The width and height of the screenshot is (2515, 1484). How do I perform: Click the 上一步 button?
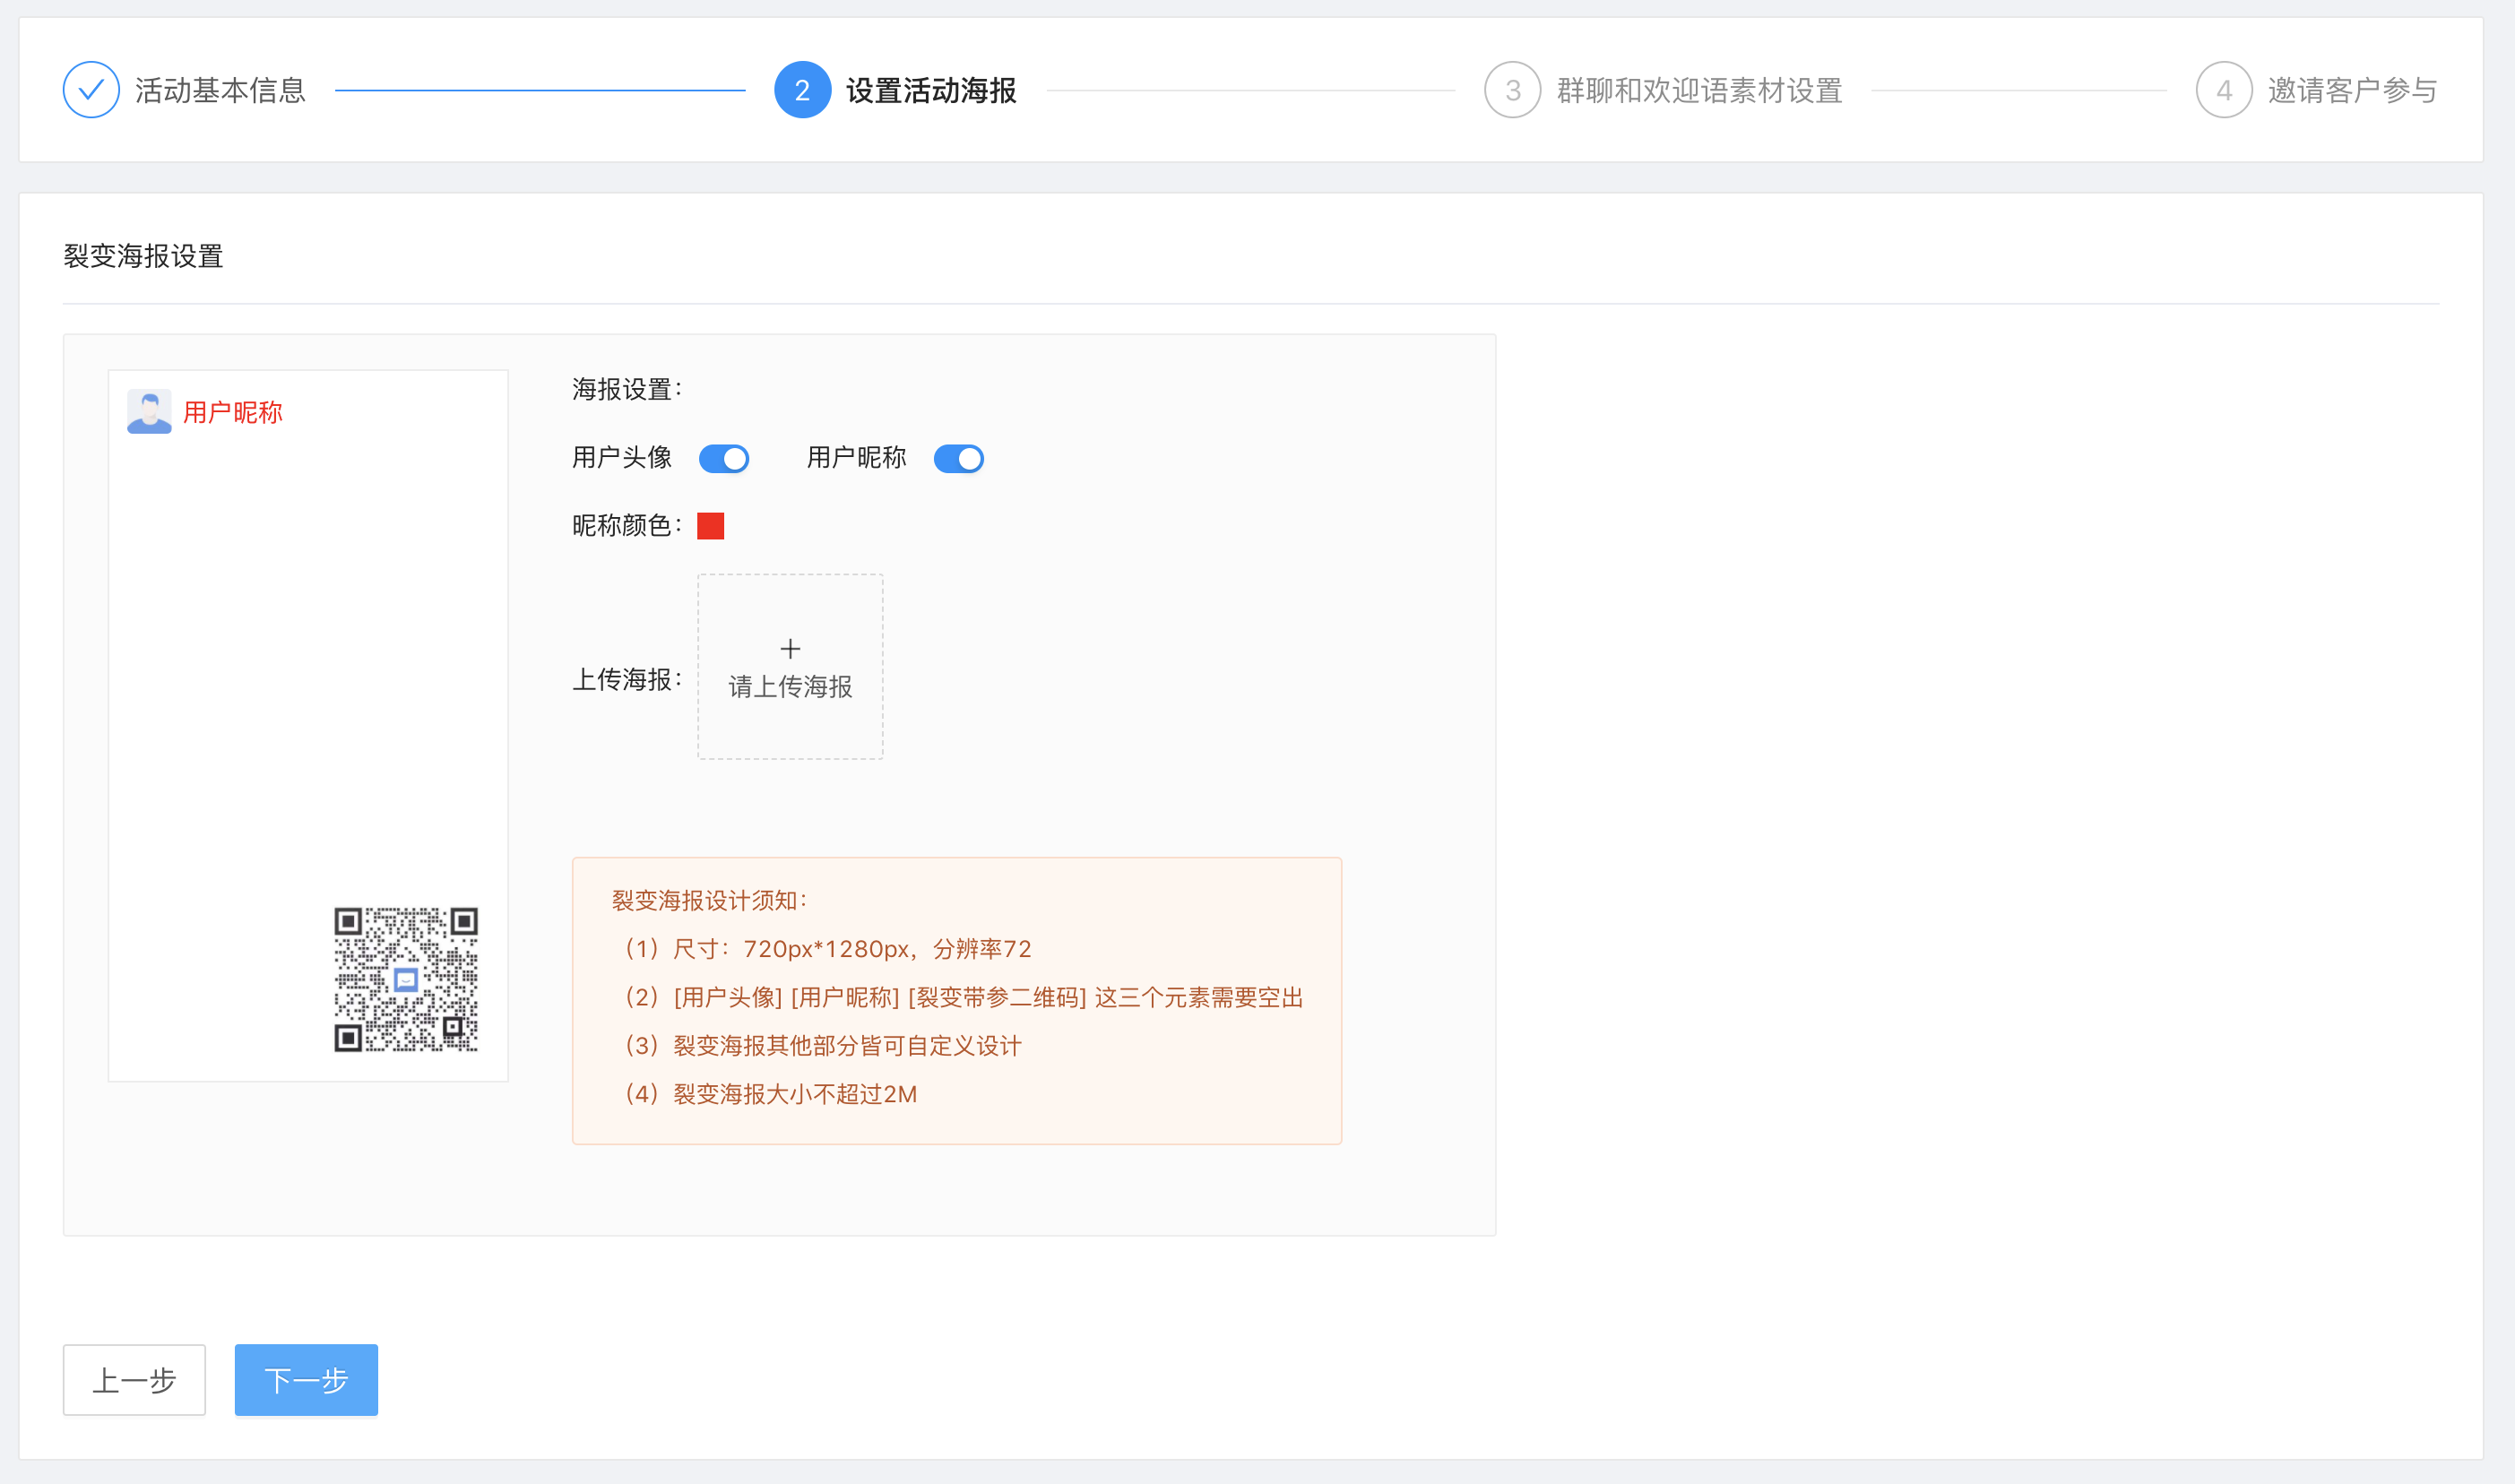(x=134, y=1380)
